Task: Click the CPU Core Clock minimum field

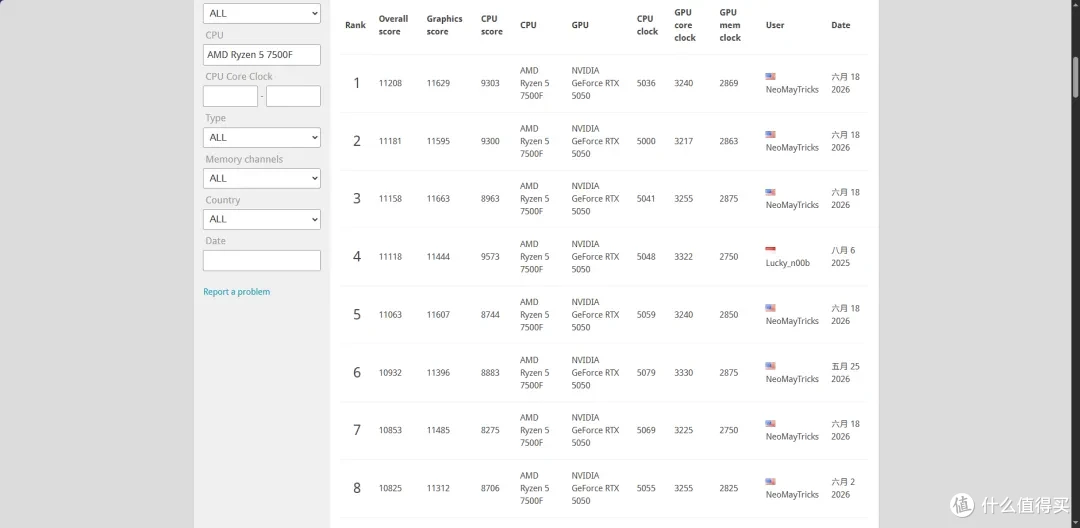Action: 230,96
